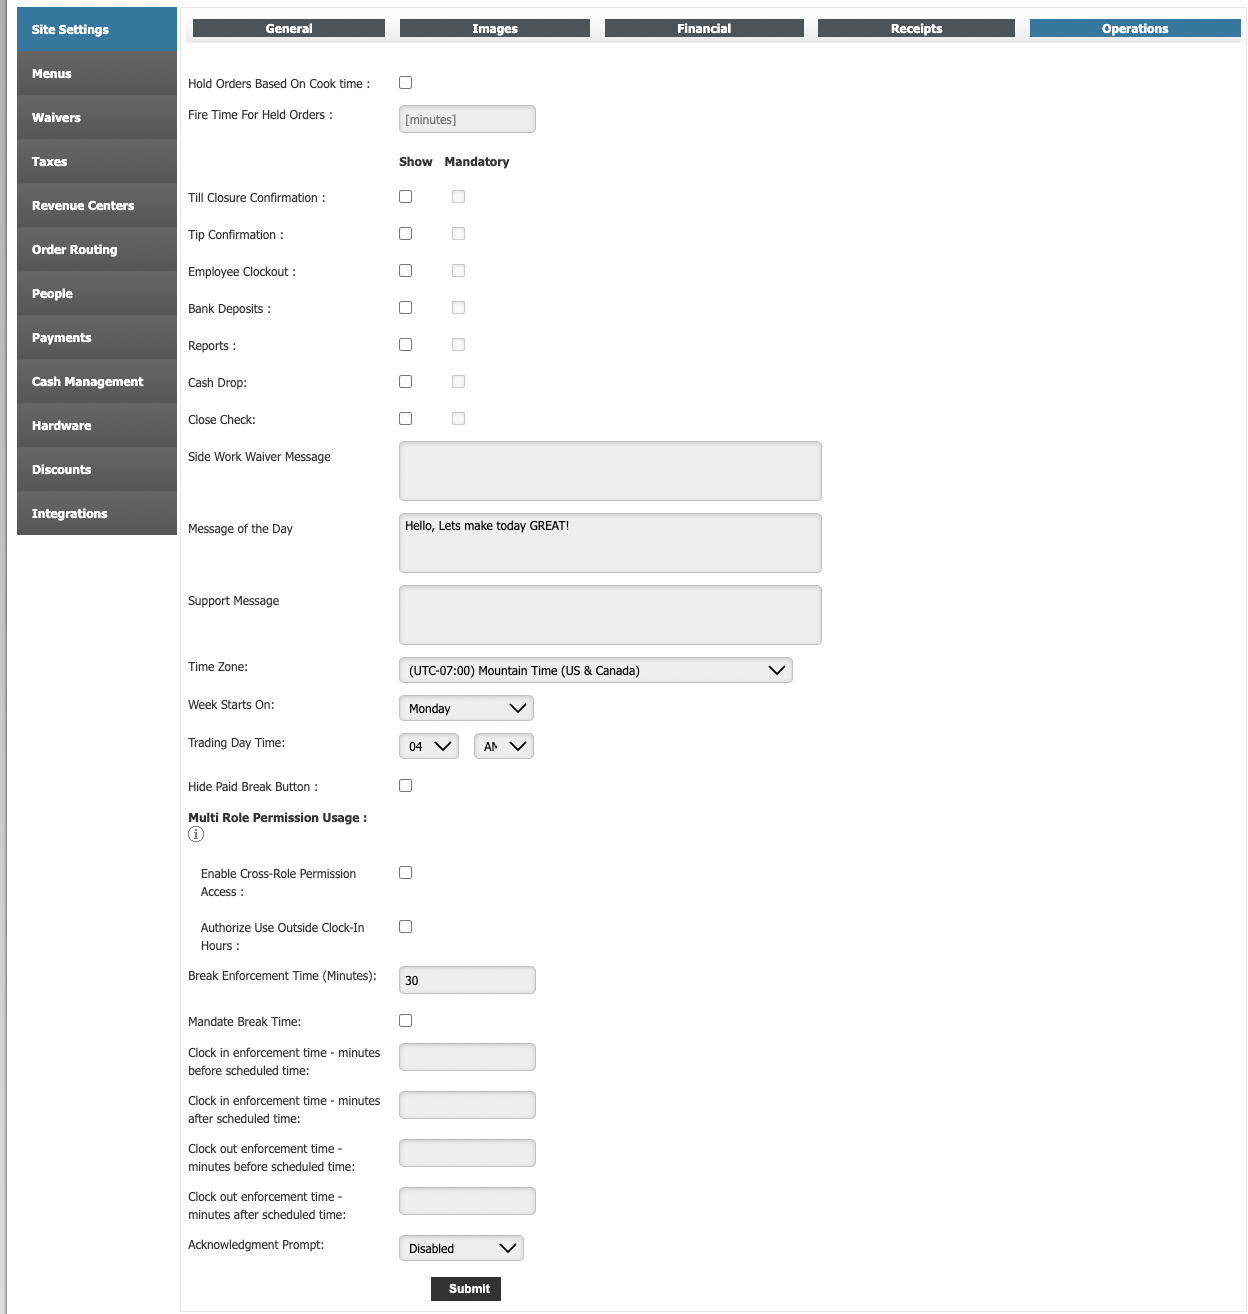This screenshot has height=1314, width=1248.
Task: Tick Authorize Use Outside Clock-In Hours
Action: pyautogui.click(x=405, y=927)
